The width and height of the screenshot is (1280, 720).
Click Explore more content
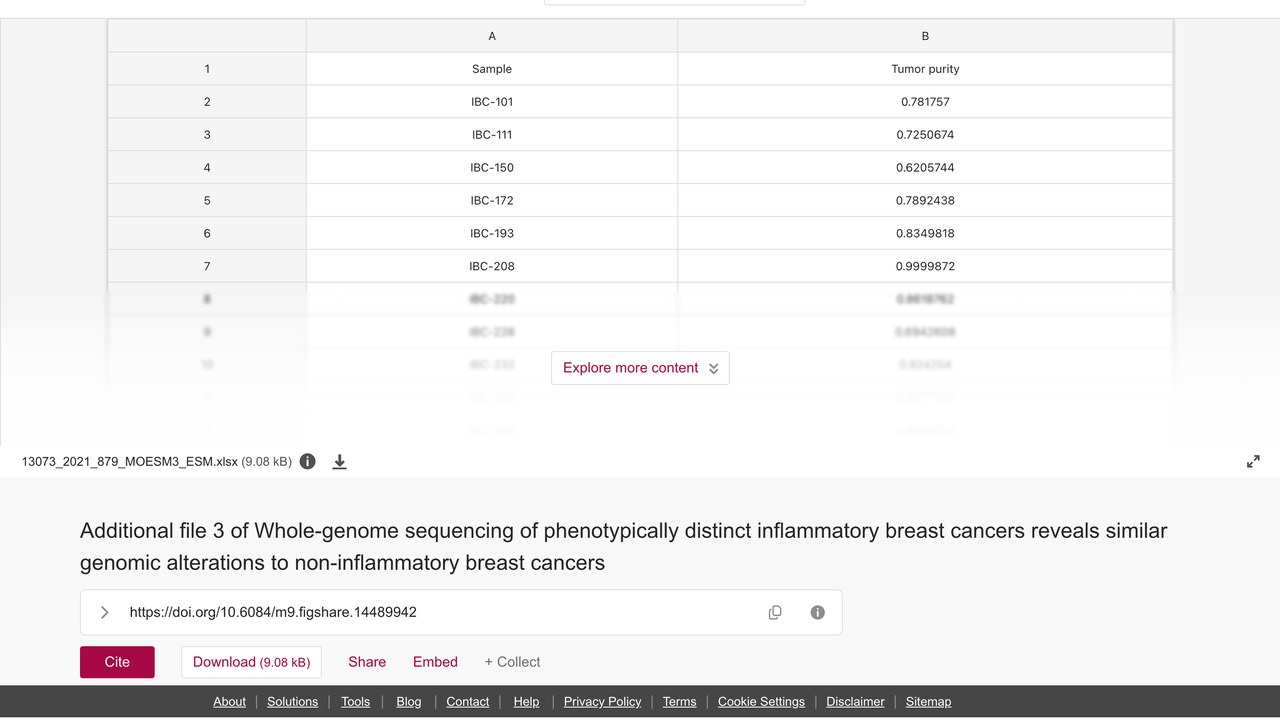(640, 368)
